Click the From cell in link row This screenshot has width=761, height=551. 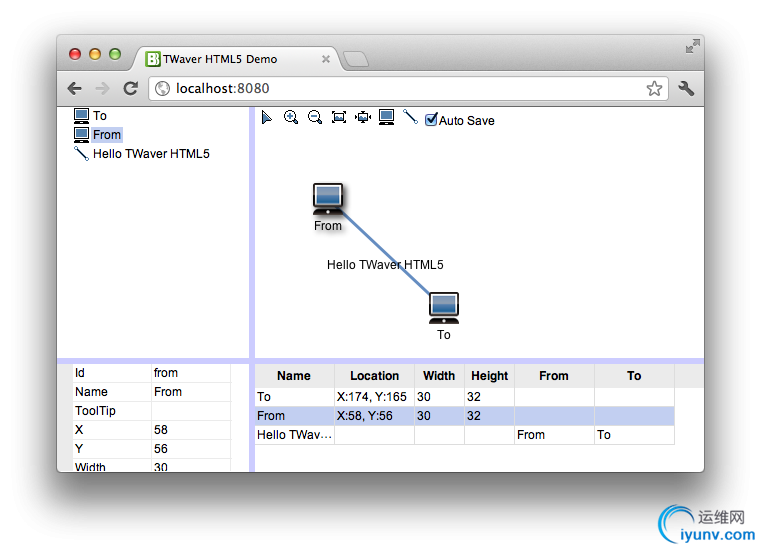[x=554, y=434]
